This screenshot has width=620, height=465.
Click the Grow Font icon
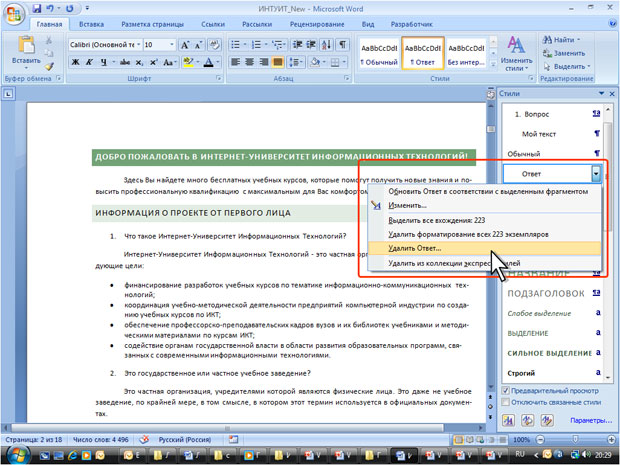(x=185, y=45)
